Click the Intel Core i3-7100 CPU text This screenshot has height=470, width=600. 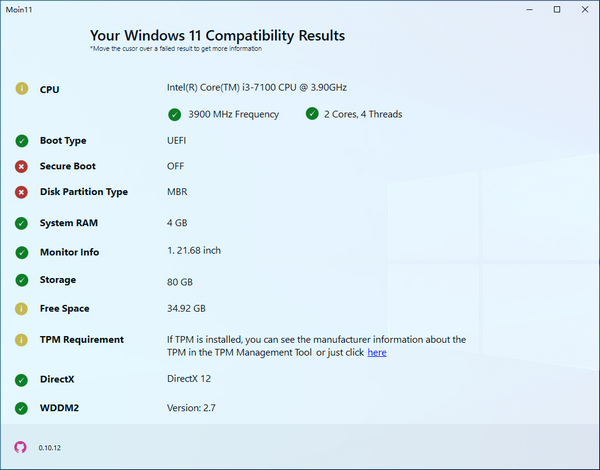pyautogui.click(x=257, y=88)
